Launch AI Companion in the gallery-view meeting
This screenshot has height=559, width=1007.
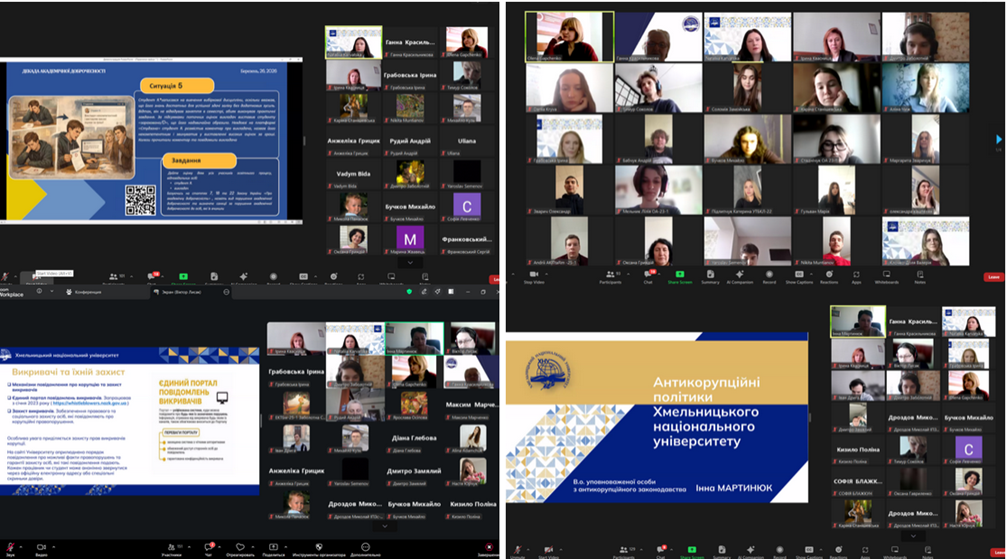(740, 274)
